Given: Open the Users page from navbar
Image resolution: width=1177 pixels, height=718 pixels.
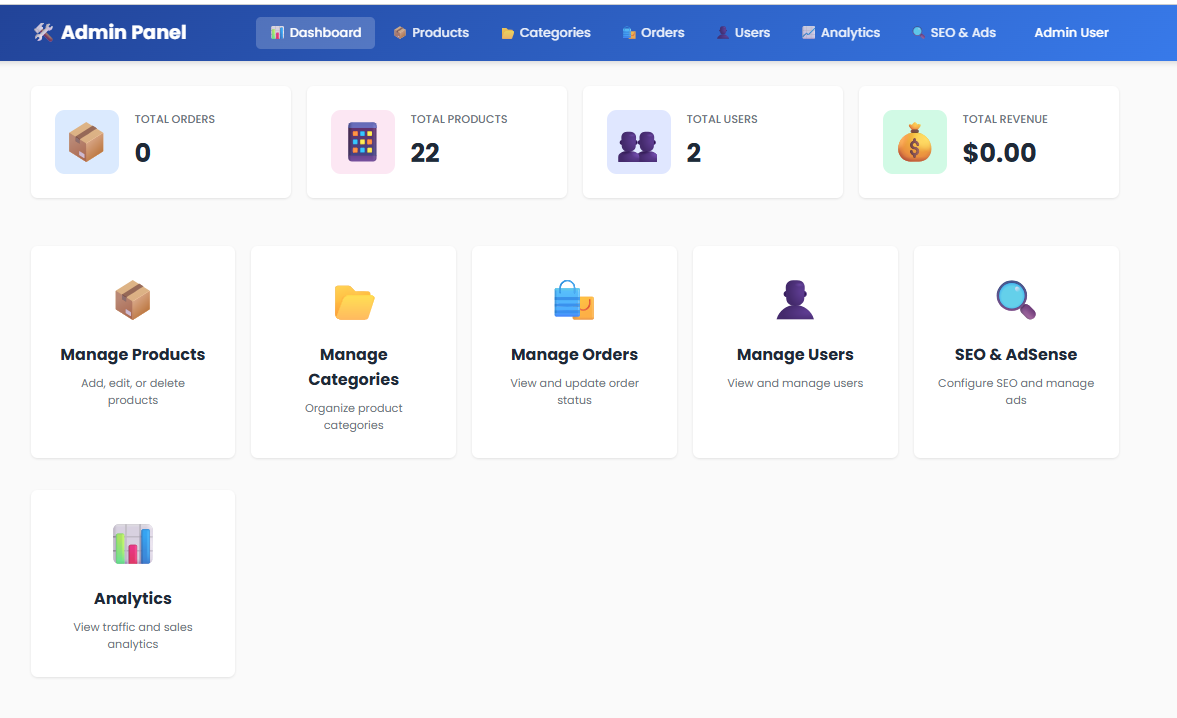Looking at the screenshot, I should tap(743, 33).
